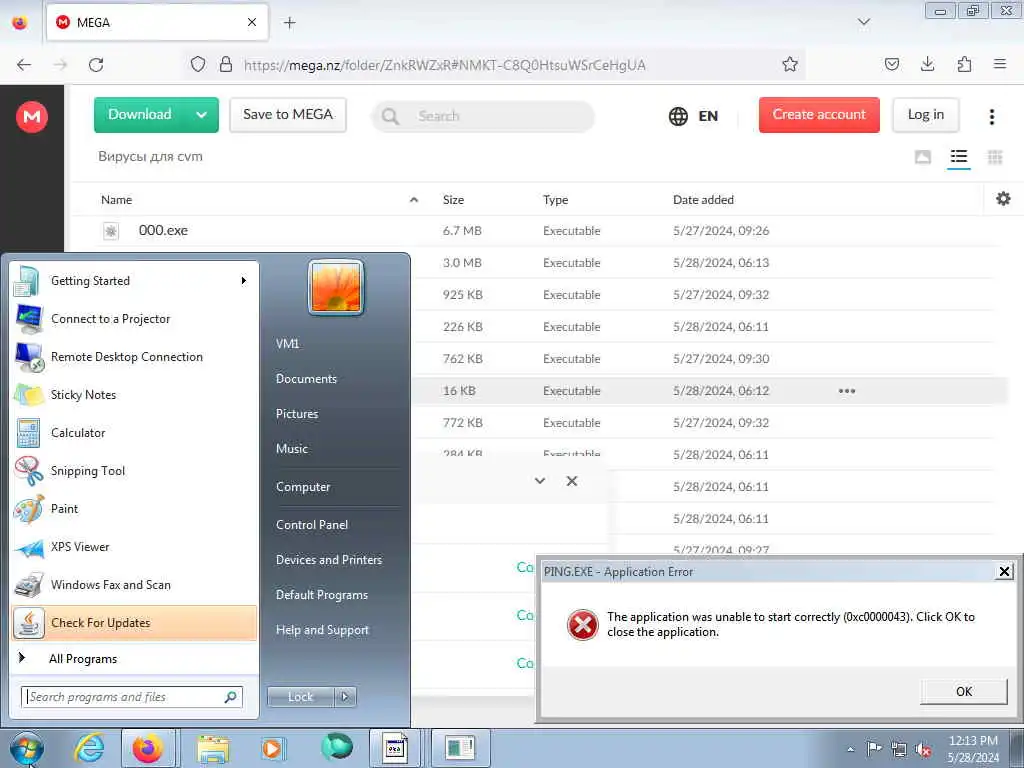Open a new browser tab

(289, 23)
